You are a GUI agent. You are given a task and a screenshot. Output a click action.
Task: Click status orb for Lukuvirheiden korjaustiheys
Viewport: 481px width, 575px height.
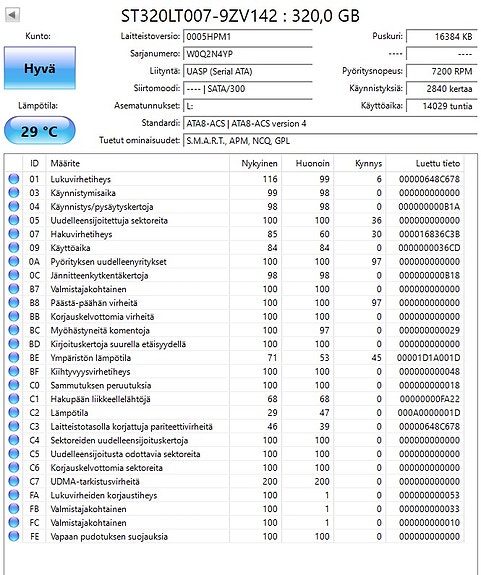point(14,495)
